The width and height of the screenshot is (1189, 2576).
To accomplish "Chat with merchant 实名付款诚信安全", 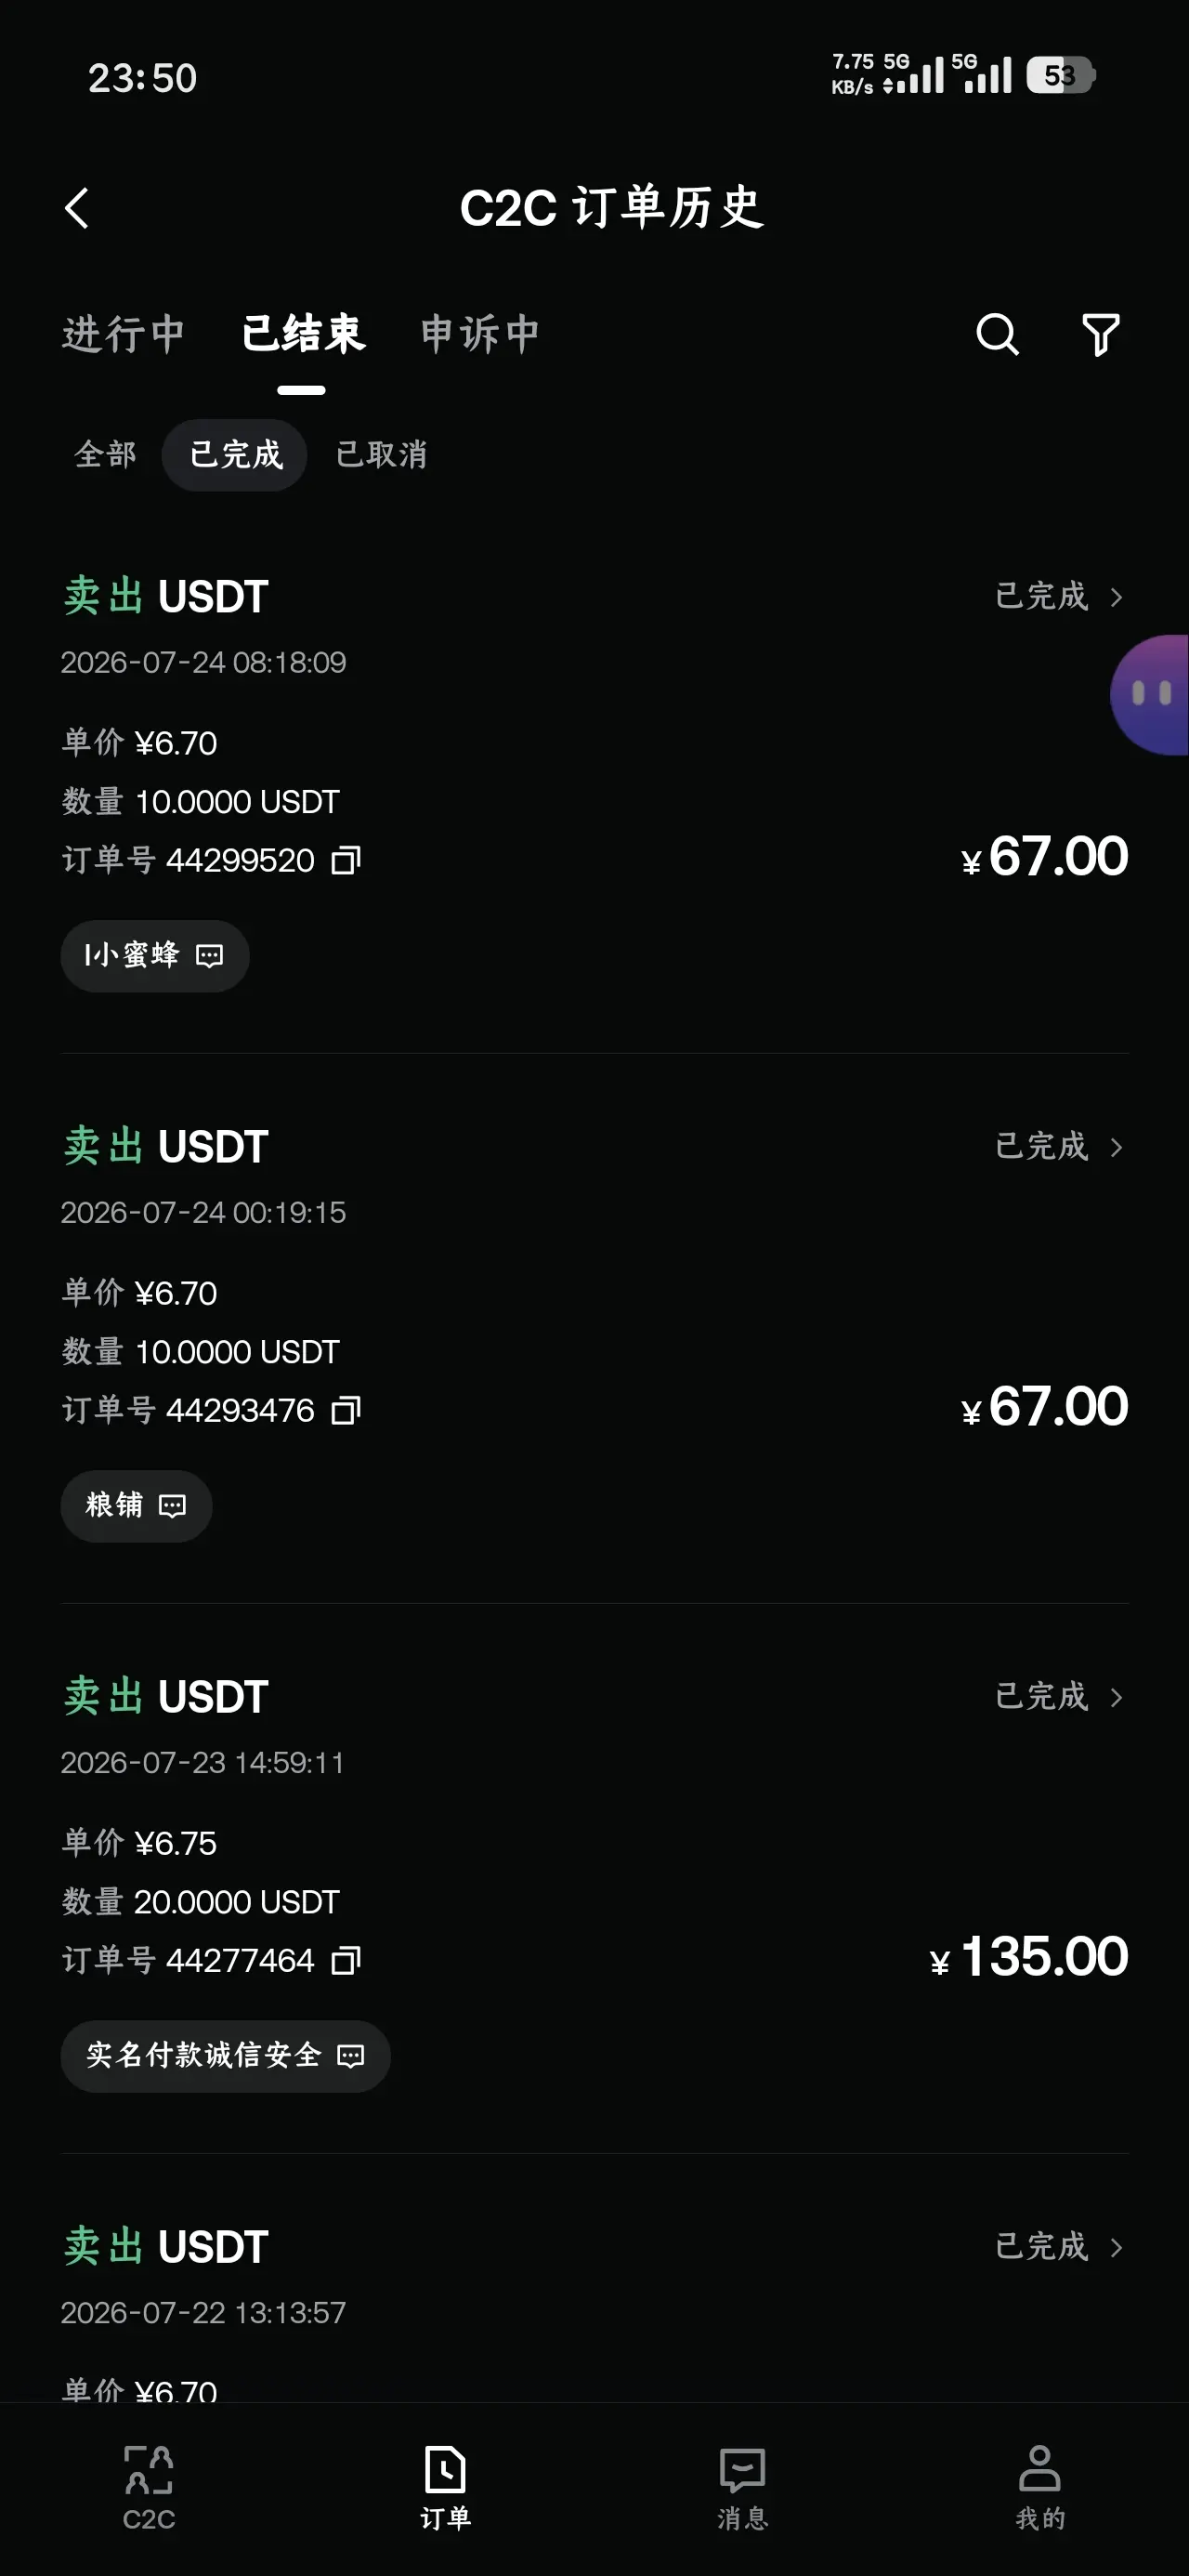I will click(x=225, y=2056).
